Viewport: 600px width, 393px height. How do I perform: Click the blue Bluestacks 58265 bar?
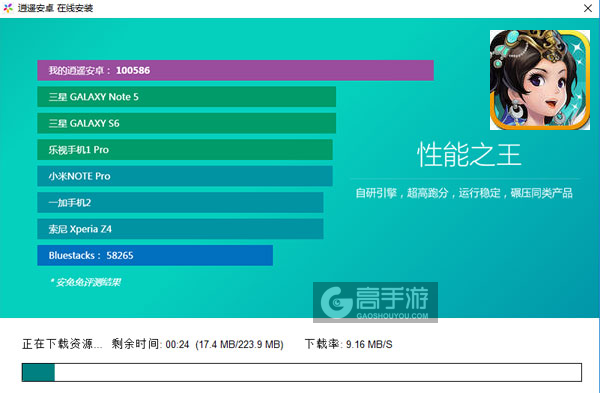tap(155, 255)
